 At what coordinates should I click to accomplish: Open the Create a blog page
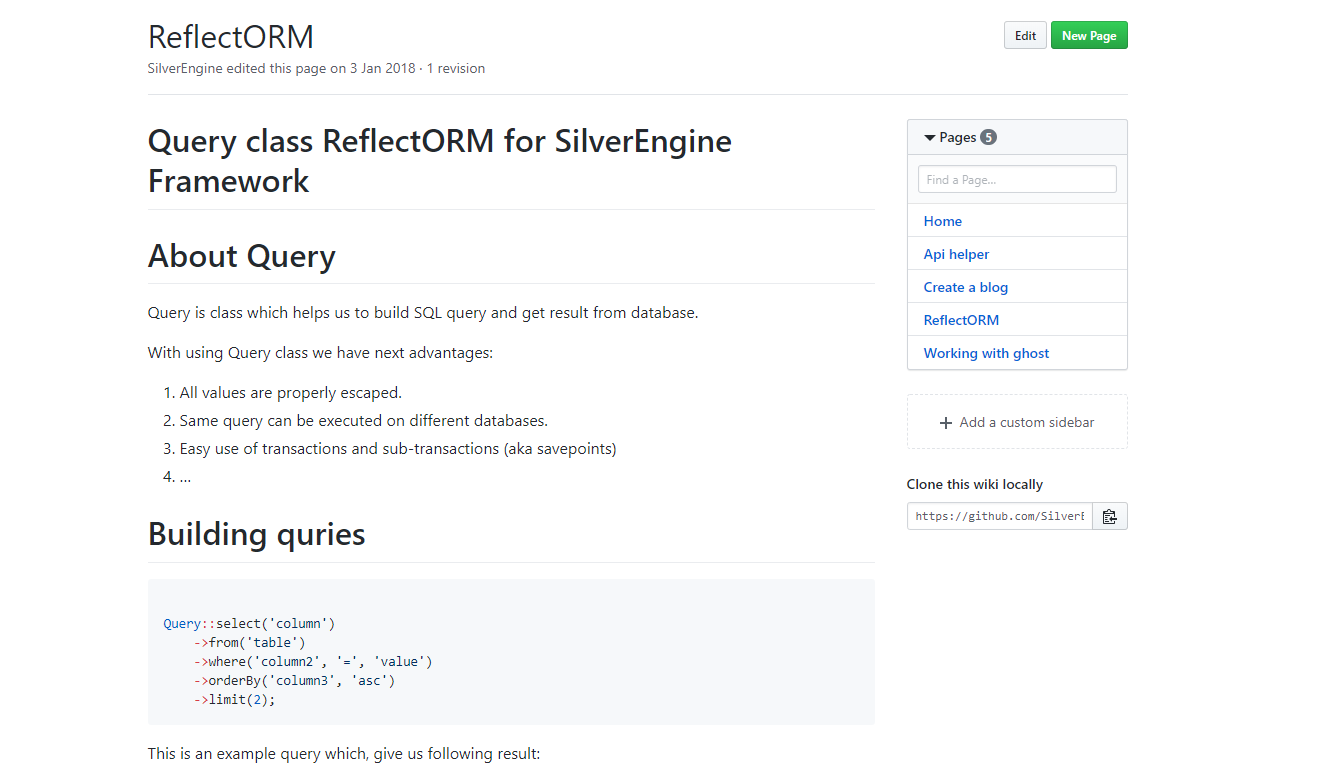pyautogui.click(x=966, y=287)
